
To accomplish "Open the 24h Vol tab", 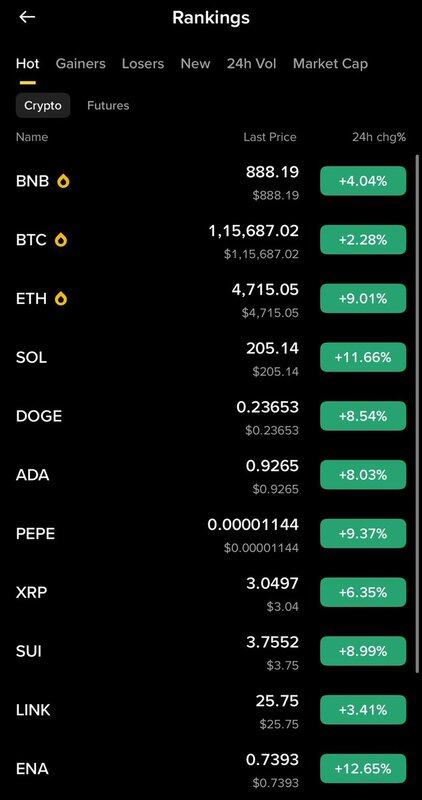I will coord(252,64).
